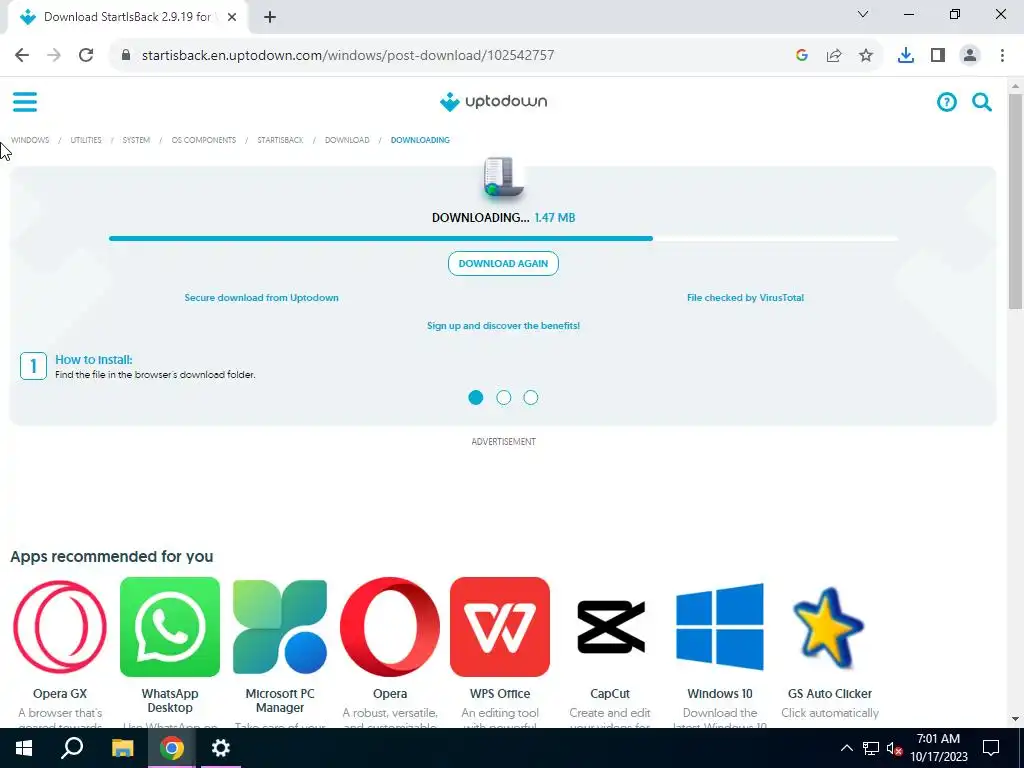Image resolution: width=1024 pixels, height=768 pixels.
Task: View site security lock info
Action: tap(126, 55)
